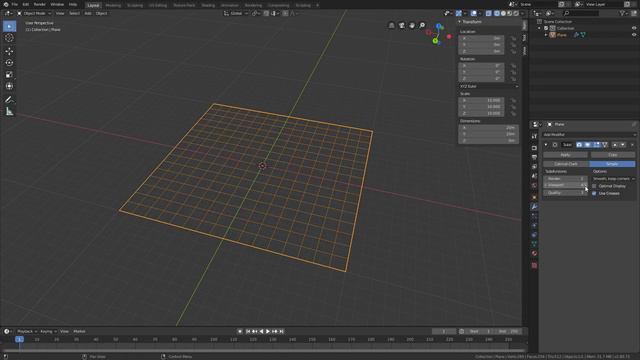The width and height of the screenshot is (640, 360).
Task: Toggle modifier edit mode display icon
Action: (596, 145)
